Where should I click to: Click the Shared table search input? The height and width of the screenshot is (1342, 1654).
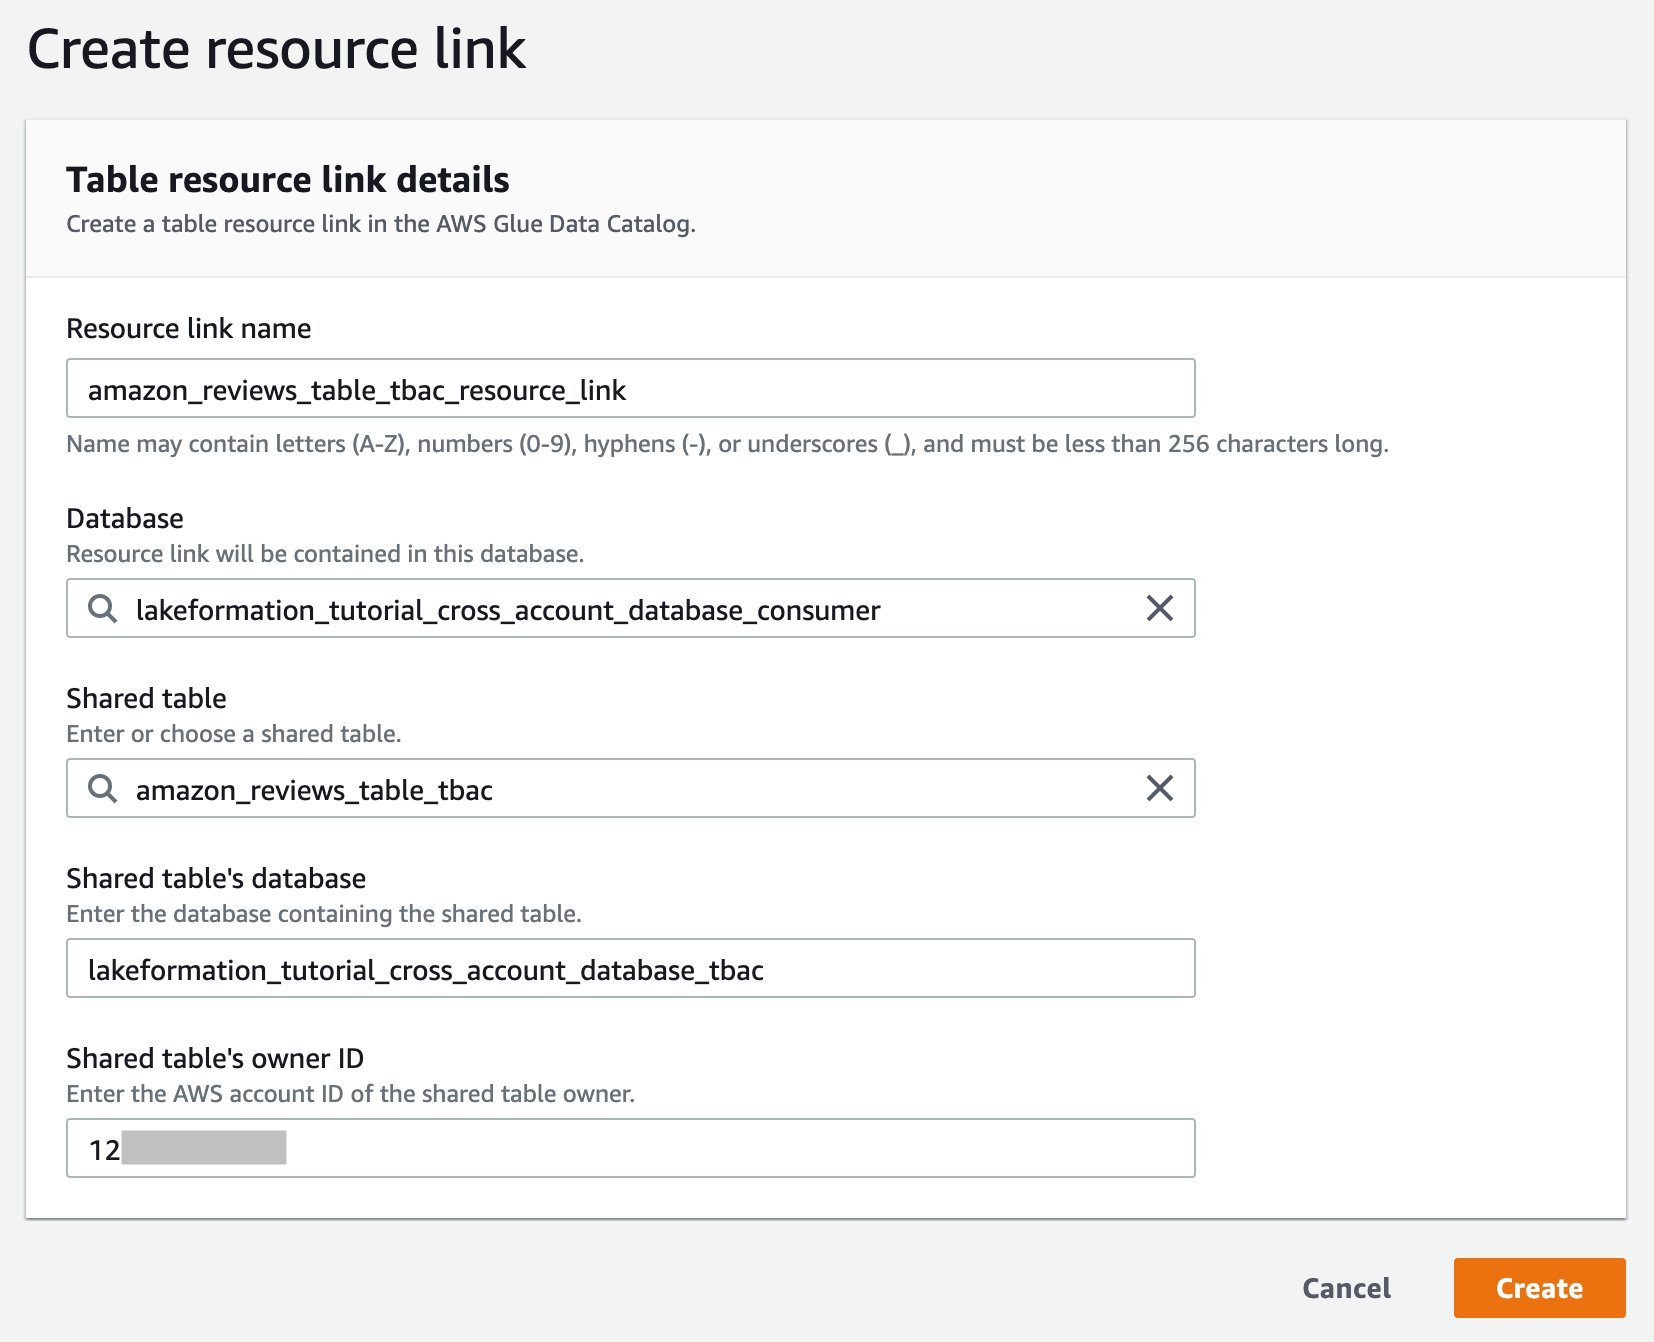click(x=631, y=788)
